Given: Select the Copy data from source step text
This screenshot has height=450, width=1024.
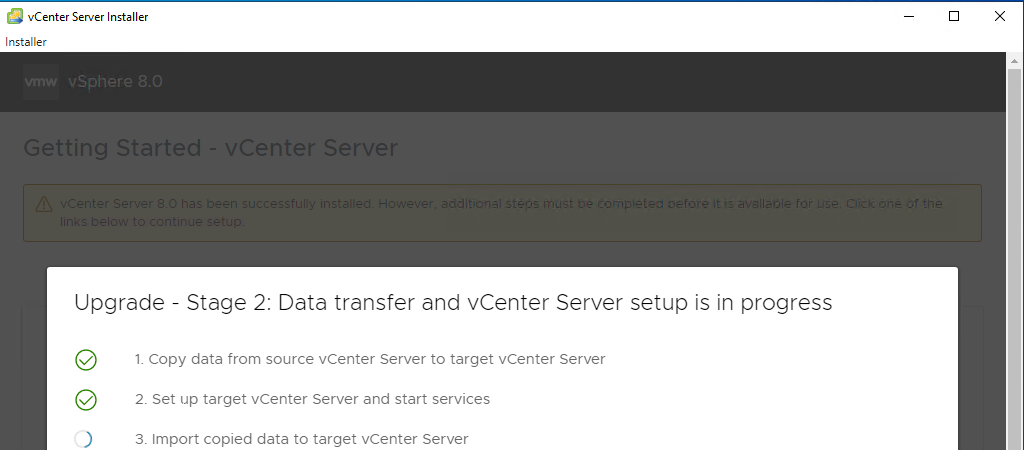Looking at the screenshot, I should [x=369, y=359].
